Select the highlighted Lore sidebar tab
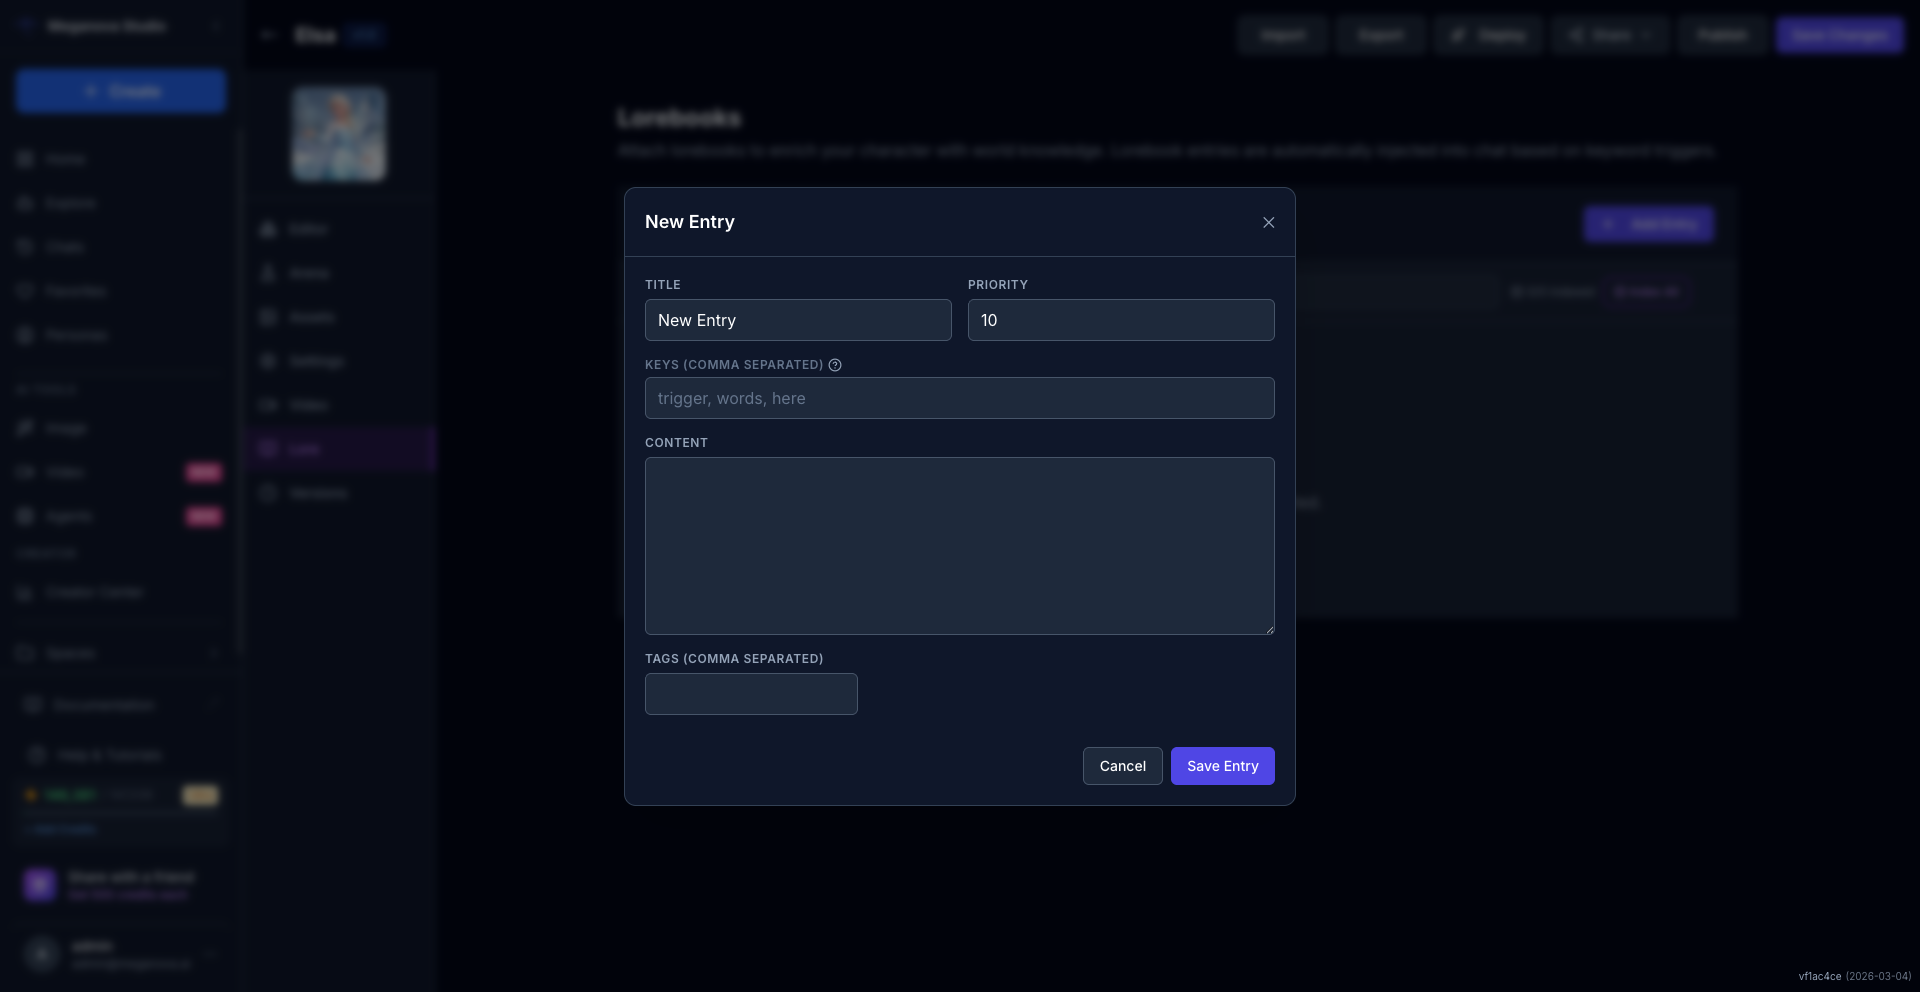The height and width of the screenshot is (992, 1920). (340, 449)
